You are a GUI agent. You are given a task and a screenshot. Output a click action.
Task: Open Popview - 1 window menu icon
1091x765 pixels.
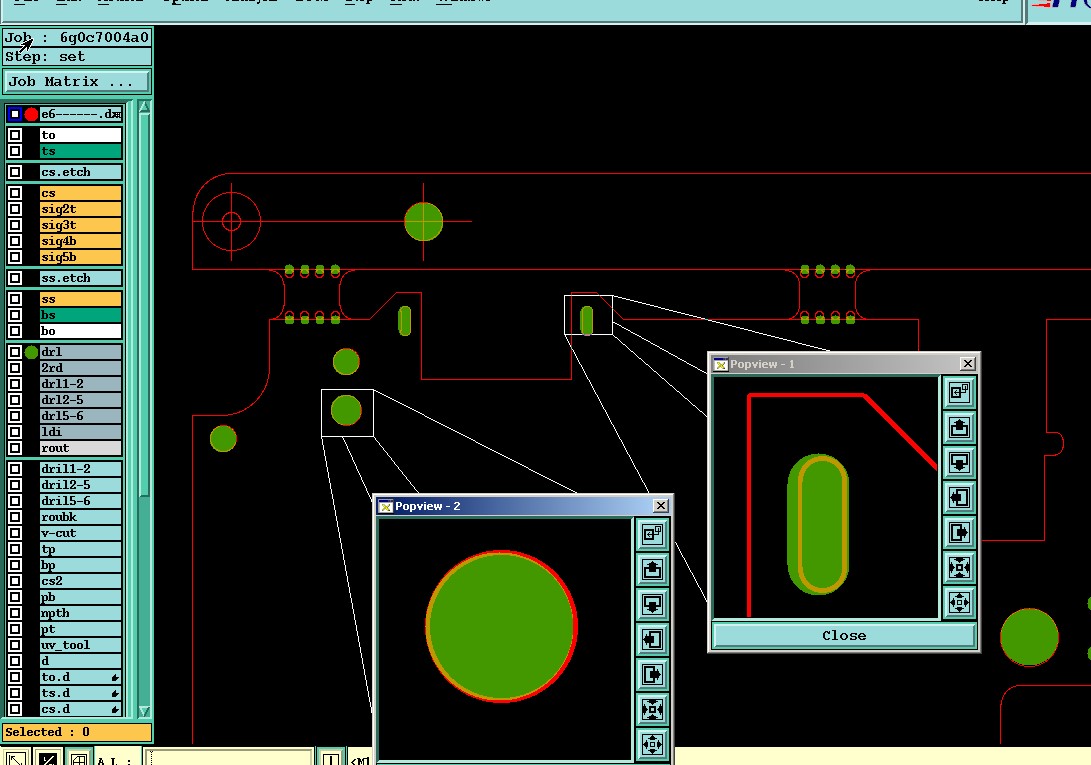pyautogui.click(x=721, y=364)
